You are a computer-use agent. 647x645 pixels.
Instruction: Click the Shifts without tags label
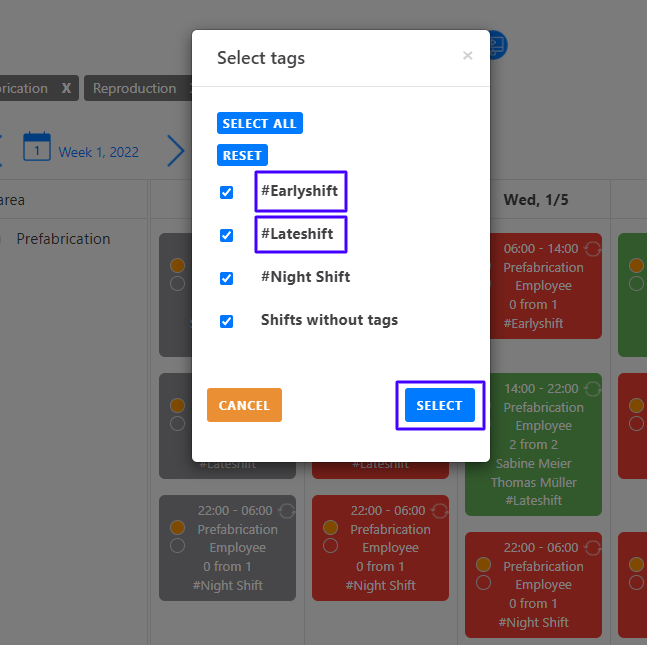tap(329, 320)
